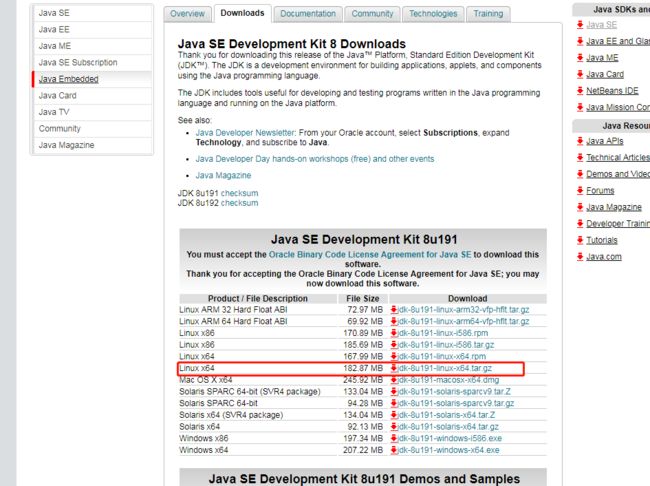This screenshot has height=486, width=650.
Task: Select Java EE in left sidebar
Action: point(92,29)
